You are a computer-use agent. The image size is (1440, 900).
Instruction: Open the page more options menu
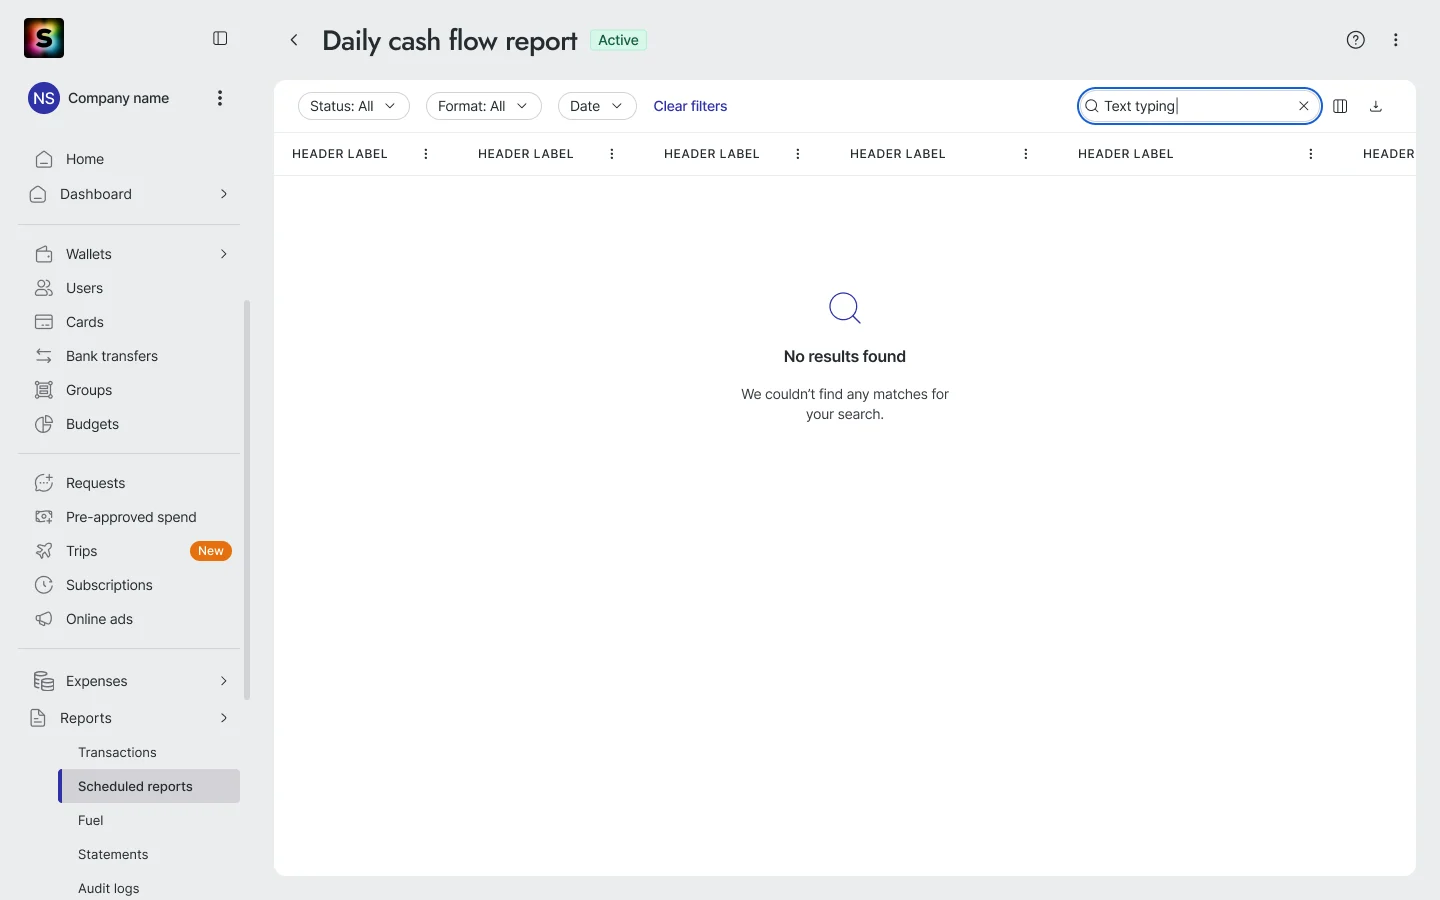[1396, 40]
